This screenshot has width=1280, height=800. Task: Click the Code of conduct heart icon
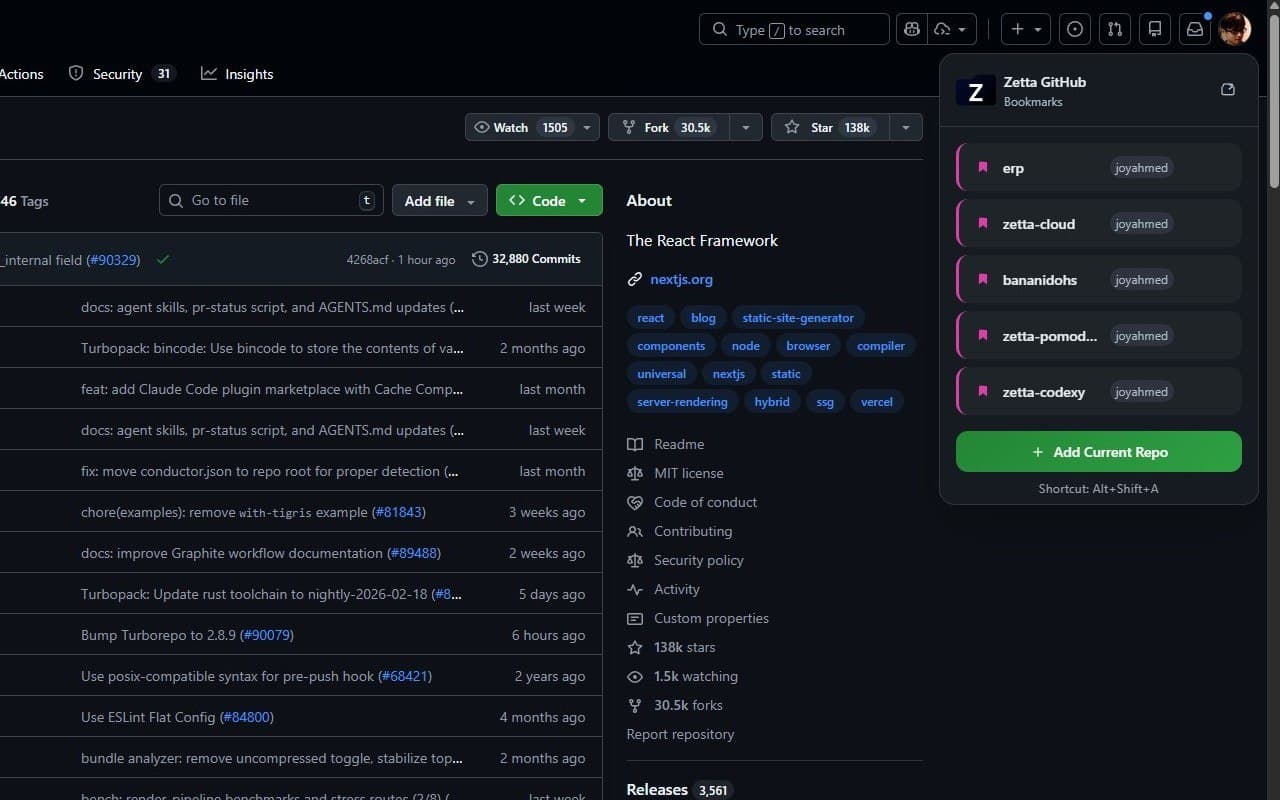click(x=634, y=502)
